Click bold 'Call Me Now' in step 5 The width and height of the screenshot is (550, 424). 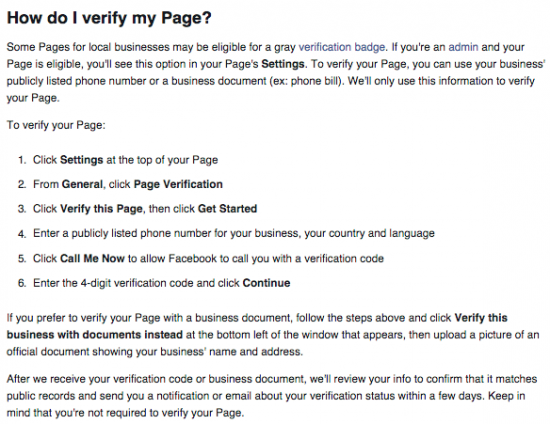[x=92, y=258]
